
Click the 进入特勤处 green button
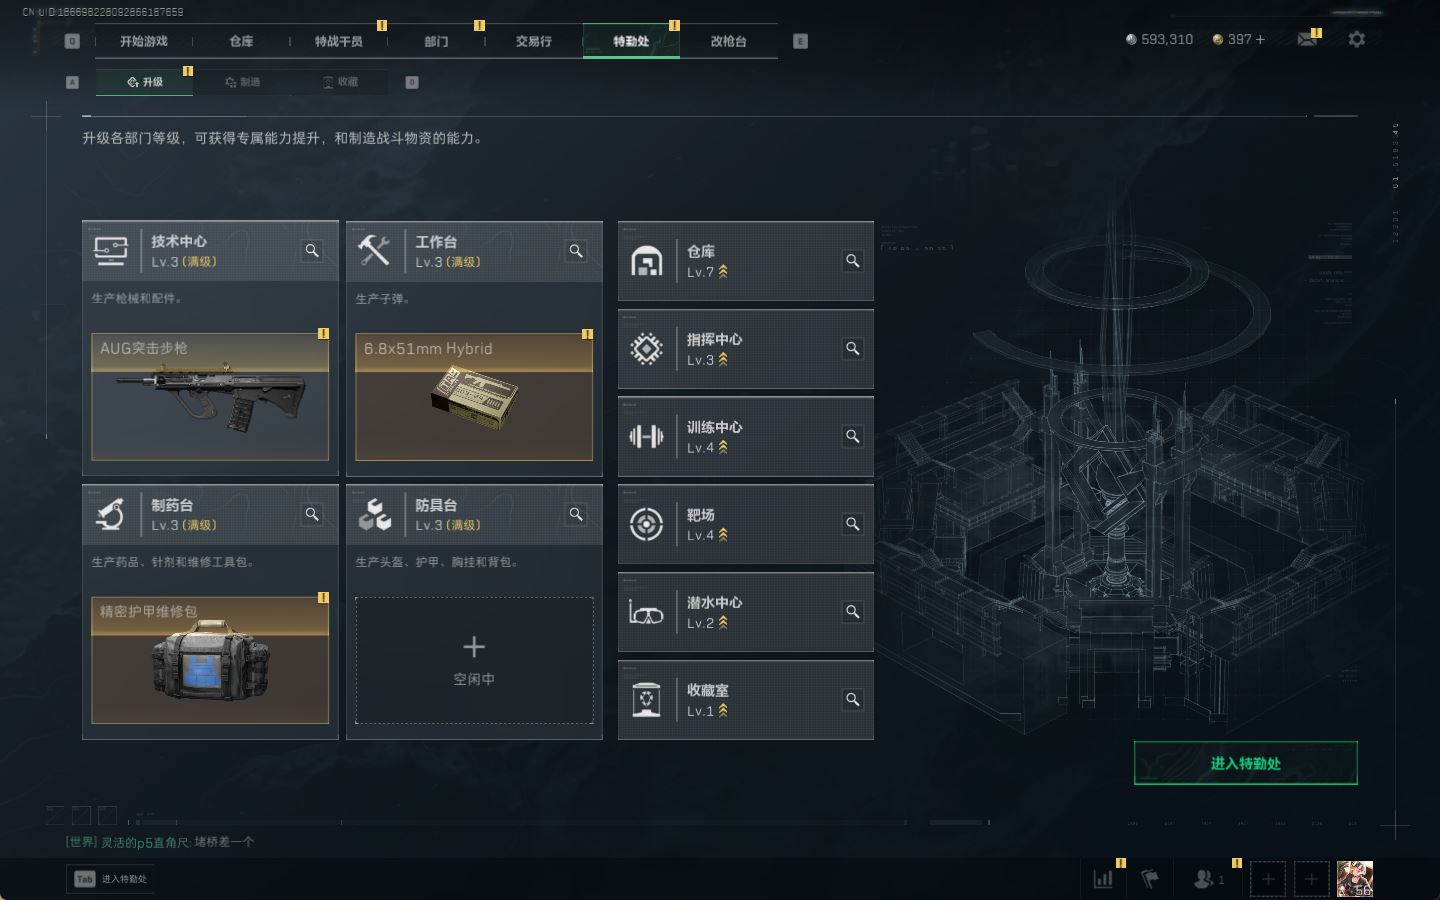click(x=1245, y=763)
